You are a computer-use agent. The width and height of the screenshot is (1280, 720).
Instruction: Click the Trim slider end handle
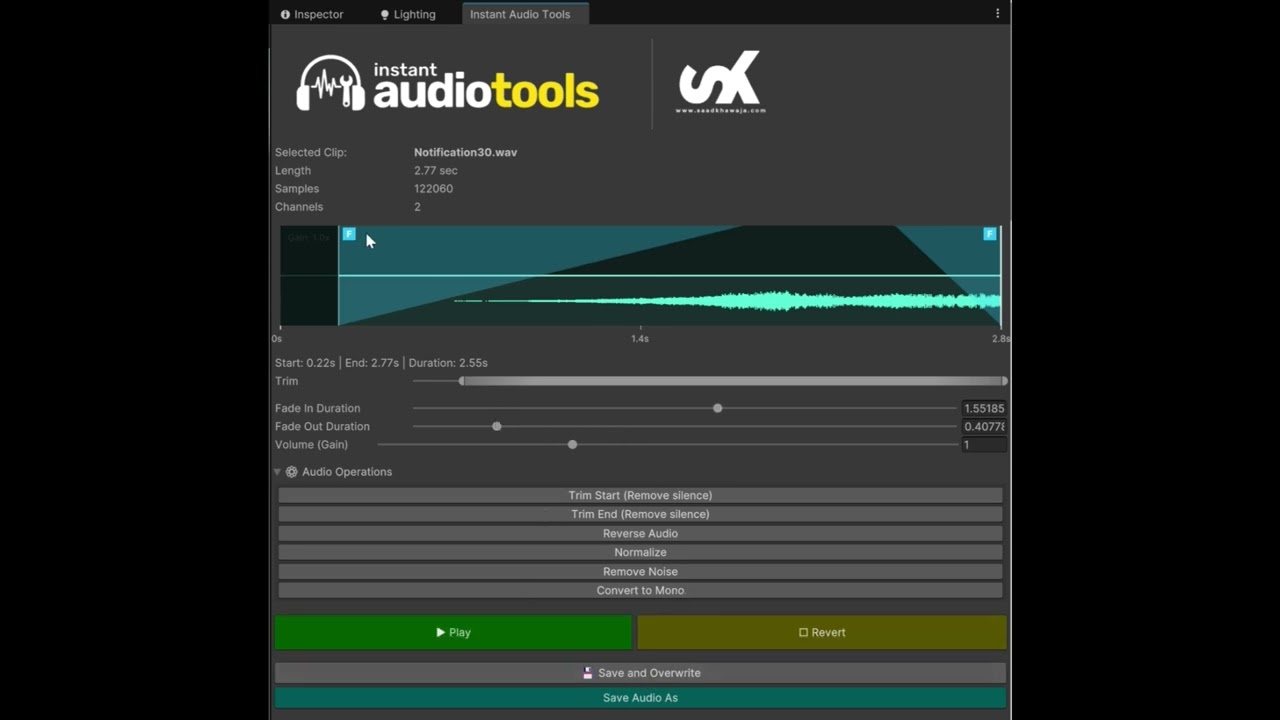pos(1003,381)
